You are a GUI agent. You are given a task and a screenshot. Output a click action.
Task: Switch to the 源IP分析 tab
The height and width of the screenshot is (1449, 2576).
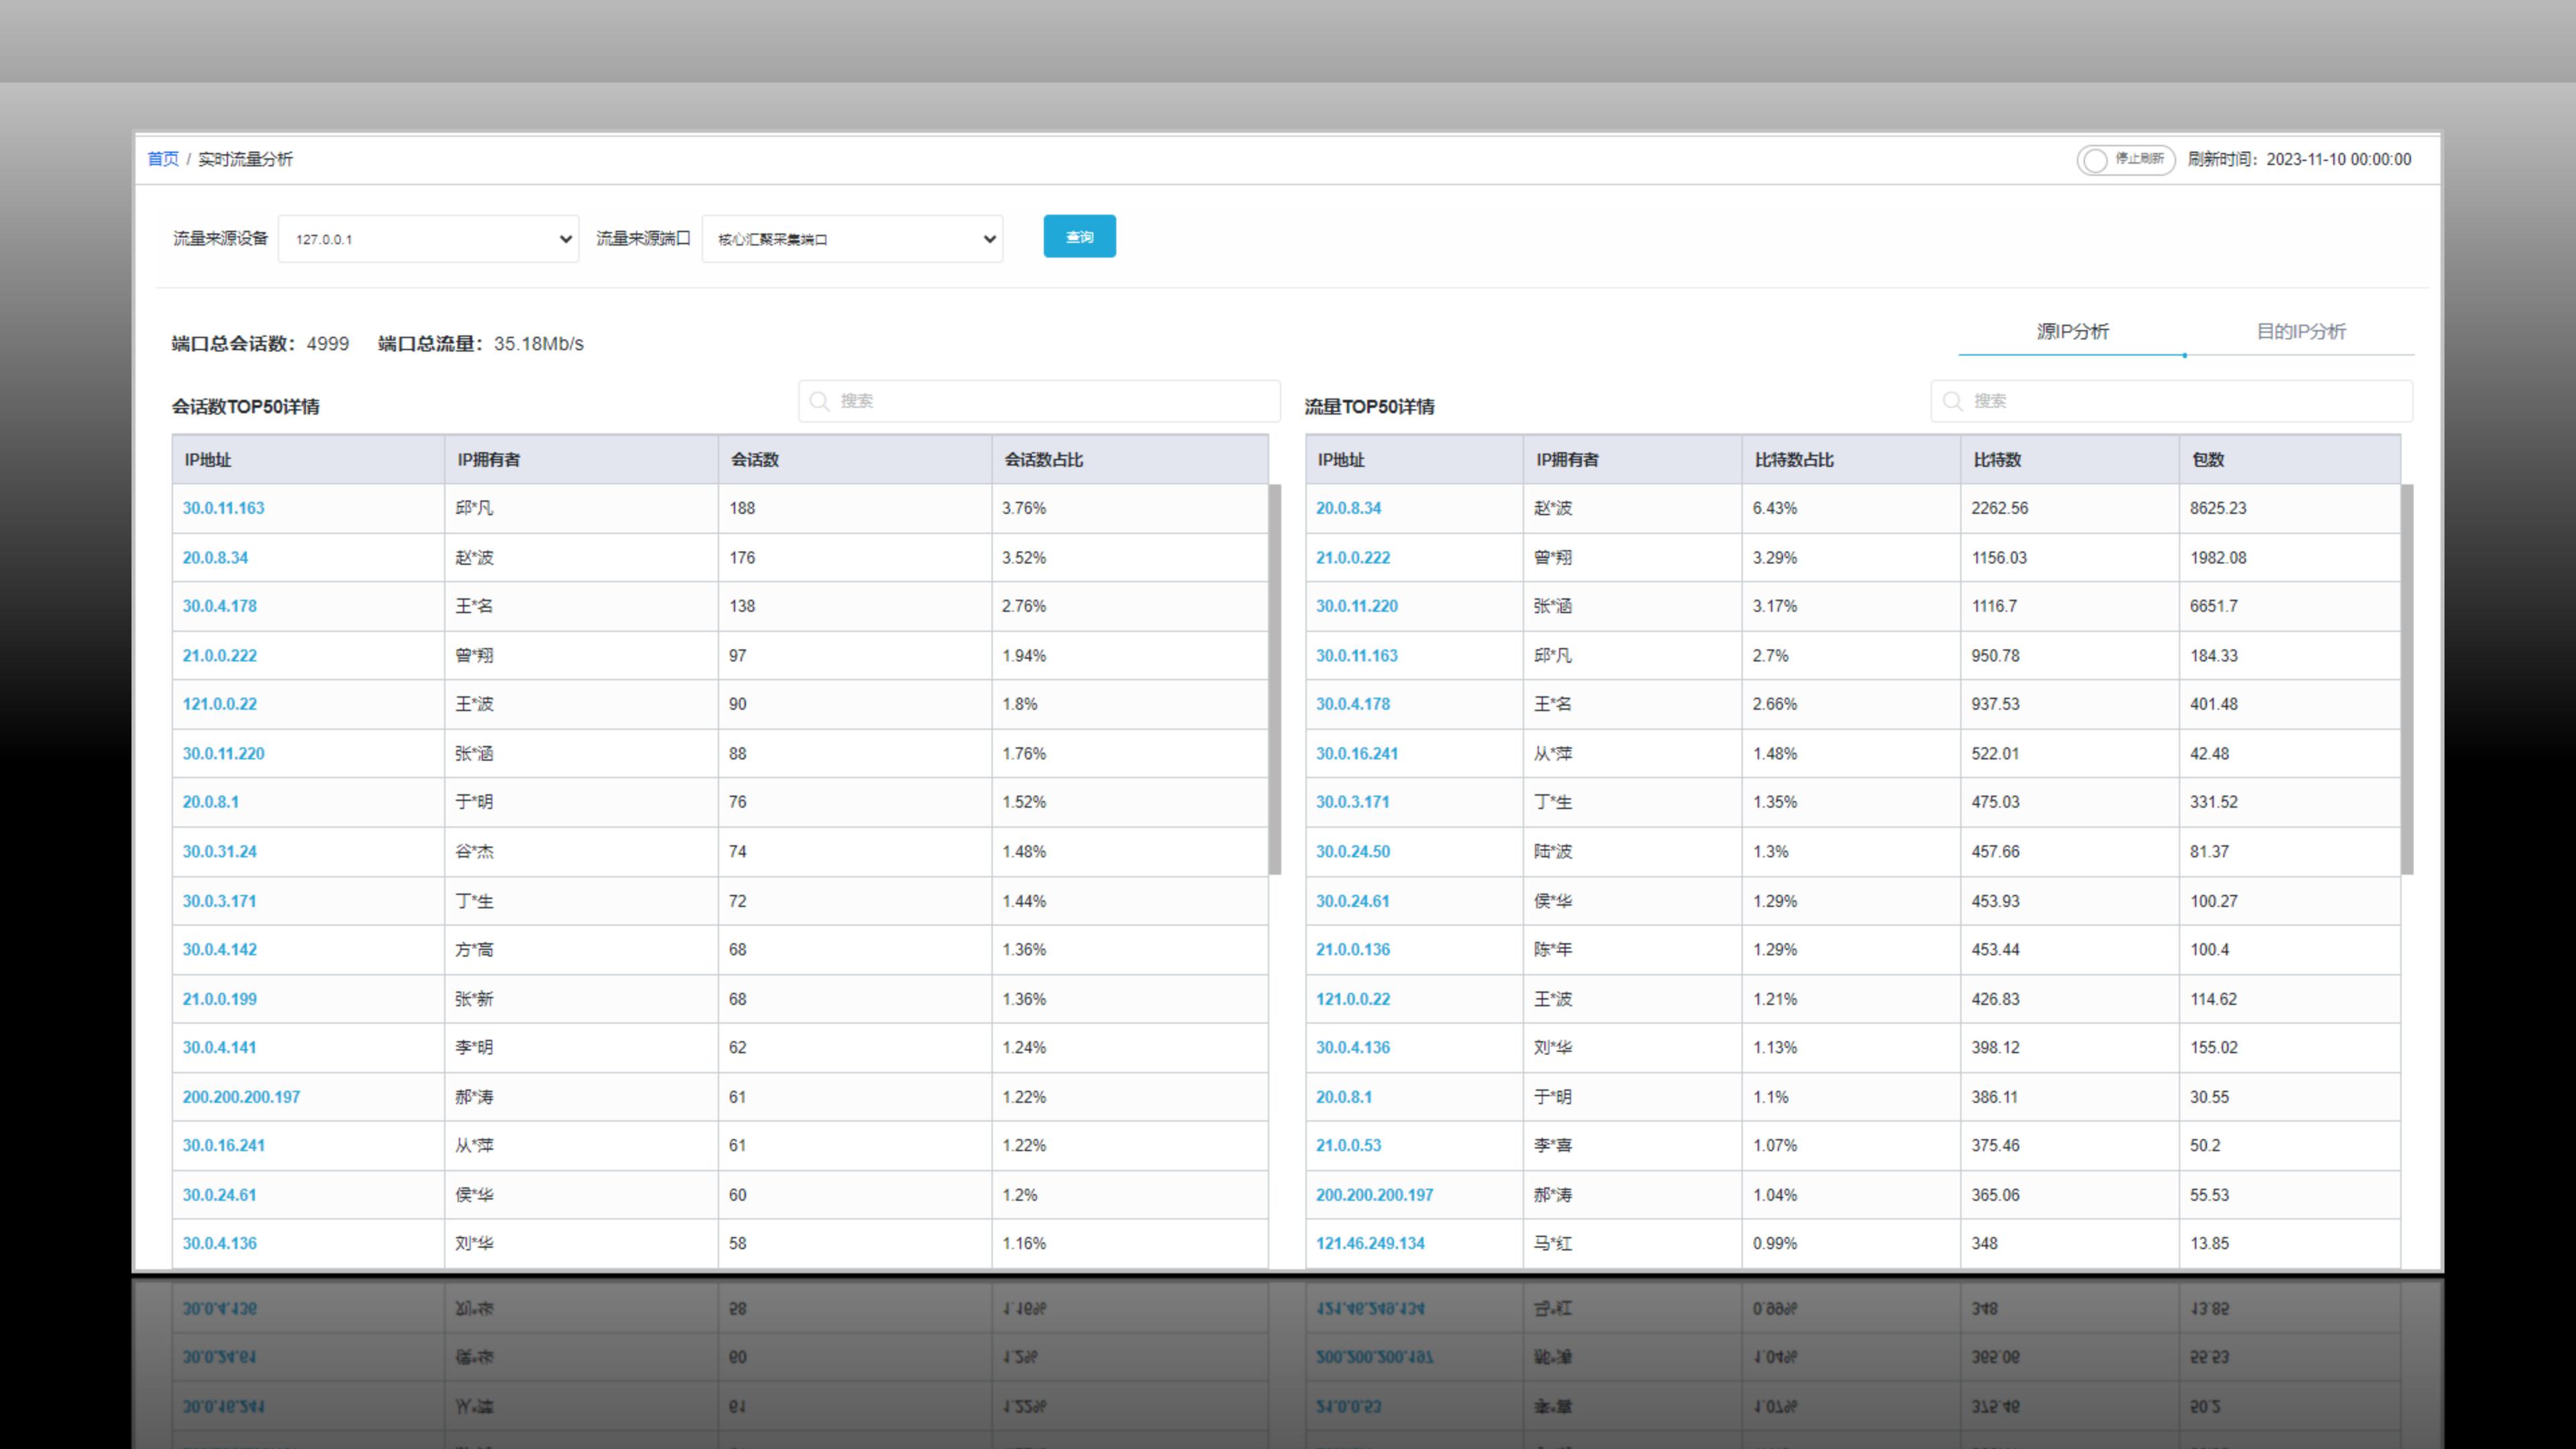click(2072, 332)
